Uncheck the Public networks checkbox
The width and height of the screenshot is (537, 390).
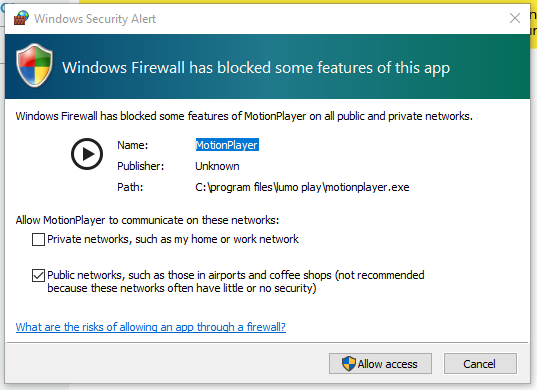tap(38, 275)
